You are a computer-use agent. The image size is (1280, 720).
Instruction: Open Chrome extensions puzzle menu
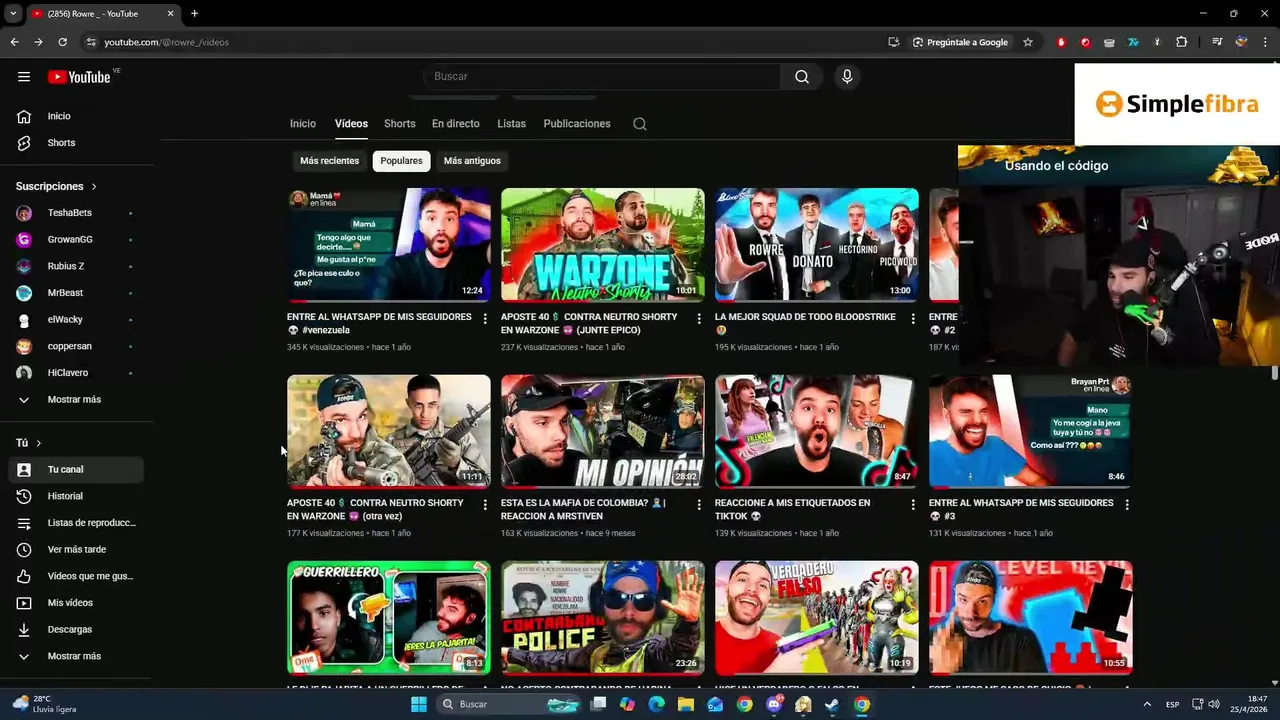point(1182,42)
